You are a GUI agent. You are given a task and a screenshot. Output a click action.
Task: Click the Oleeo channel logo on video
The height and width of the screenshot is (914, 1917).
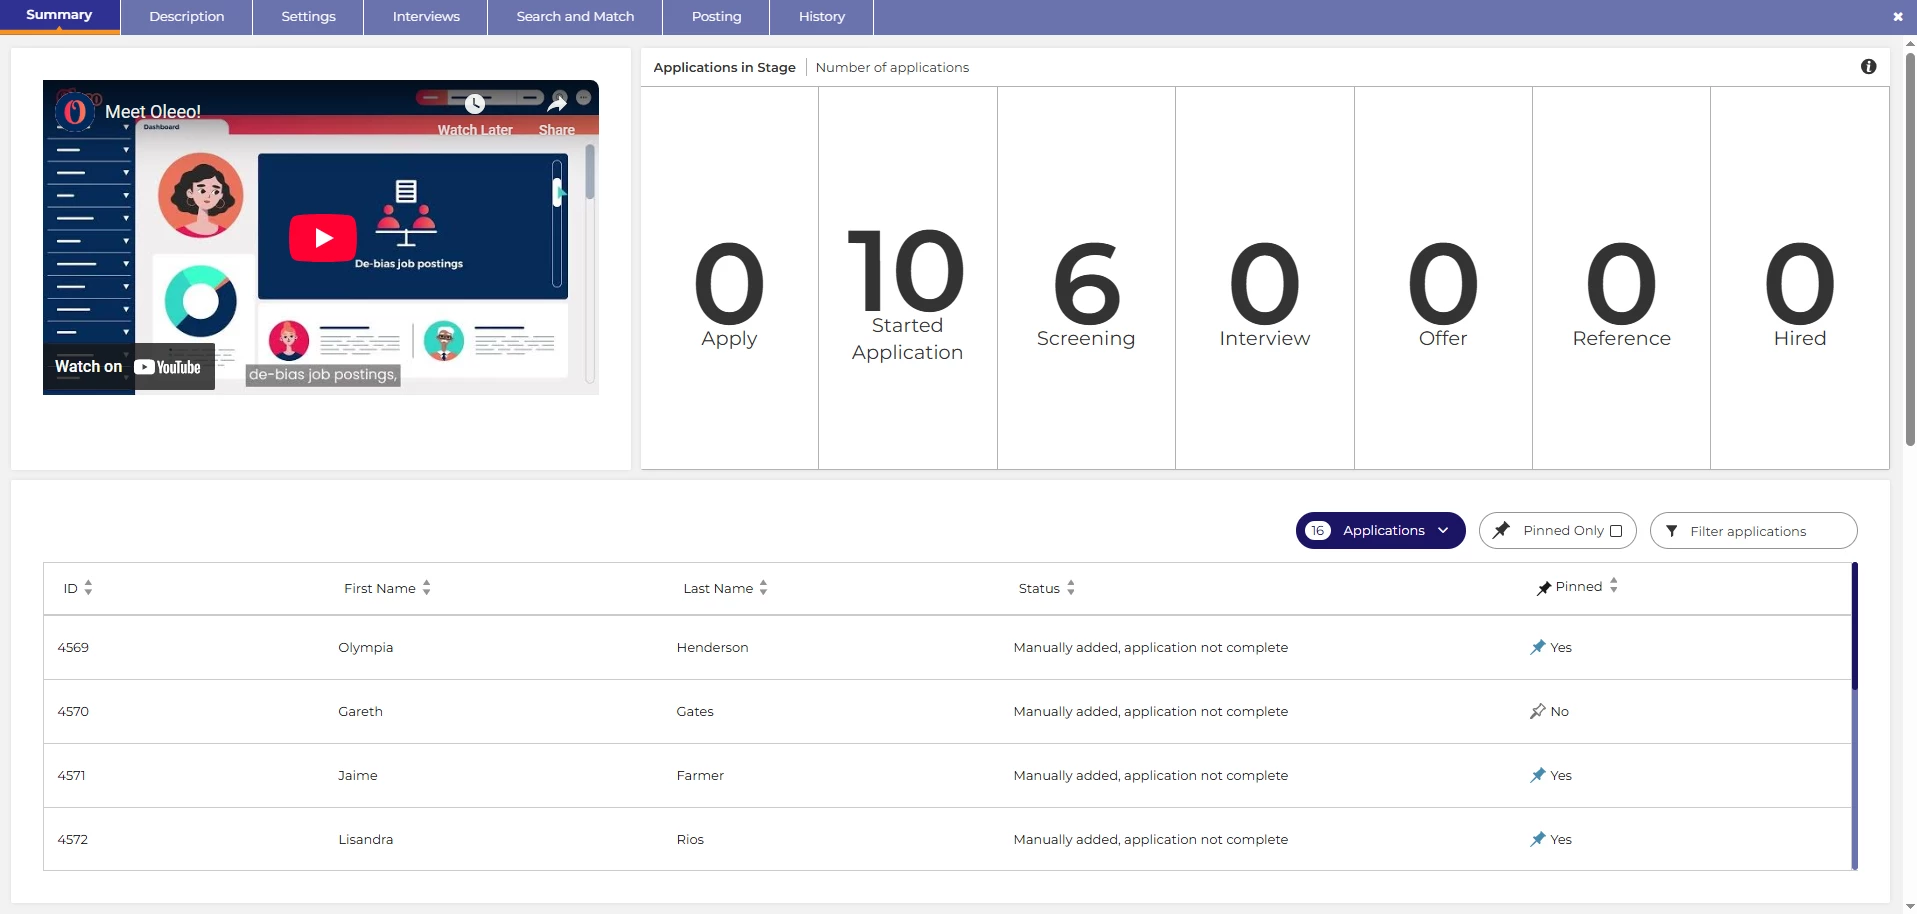[x=75, y=111]
